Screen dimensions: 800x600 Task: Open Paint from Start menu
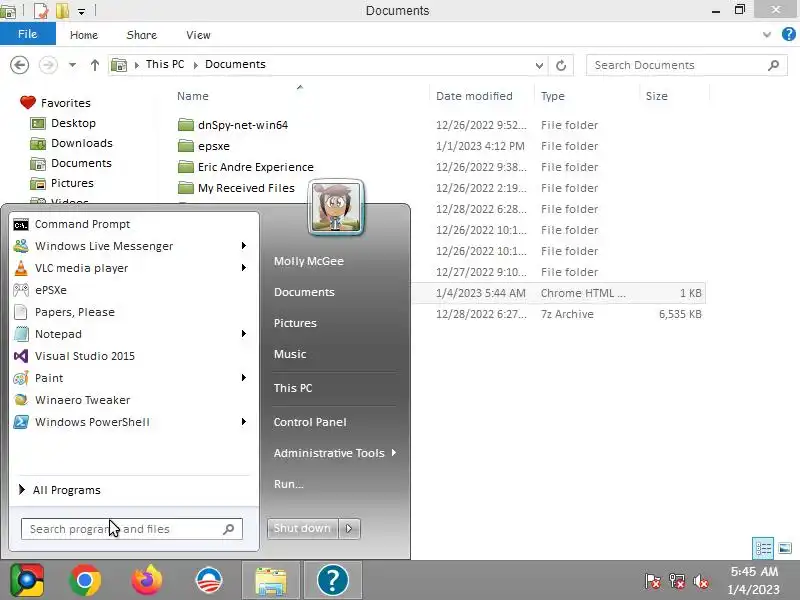[133, 378]
